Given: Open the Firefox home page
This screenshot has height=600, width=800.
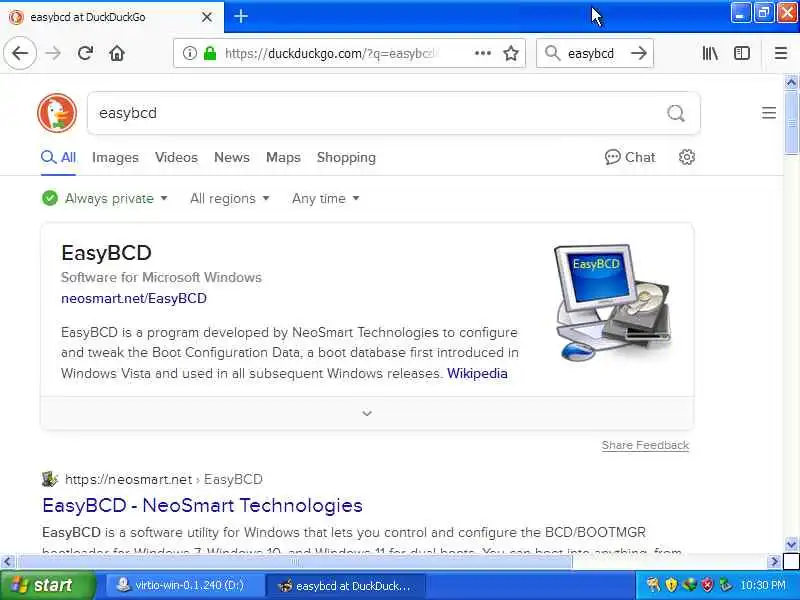Looking at the screenshot, I should [x=117, y=53].
